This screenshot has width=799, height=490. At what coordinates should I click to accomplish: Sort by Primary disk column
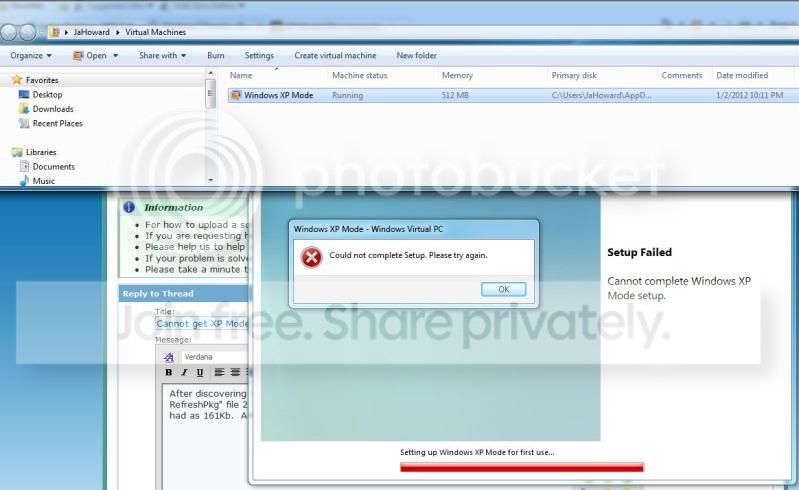(x=574, y=75)
